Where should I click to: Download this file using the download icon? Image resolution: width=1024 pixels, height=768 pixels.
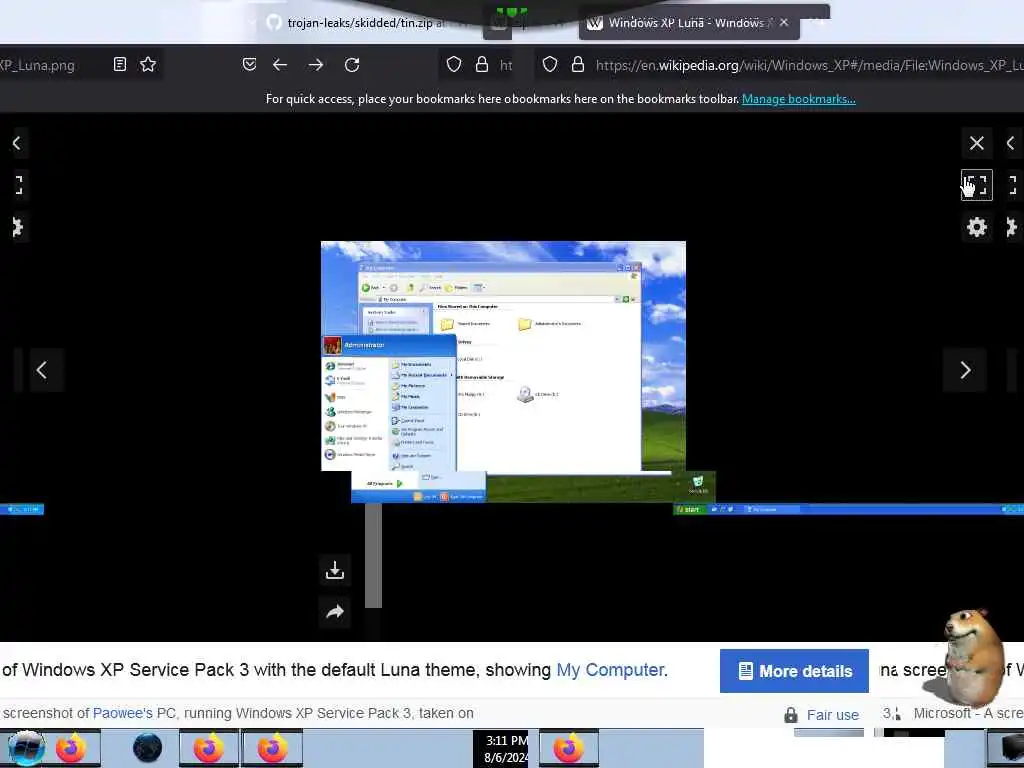[335, 570]
